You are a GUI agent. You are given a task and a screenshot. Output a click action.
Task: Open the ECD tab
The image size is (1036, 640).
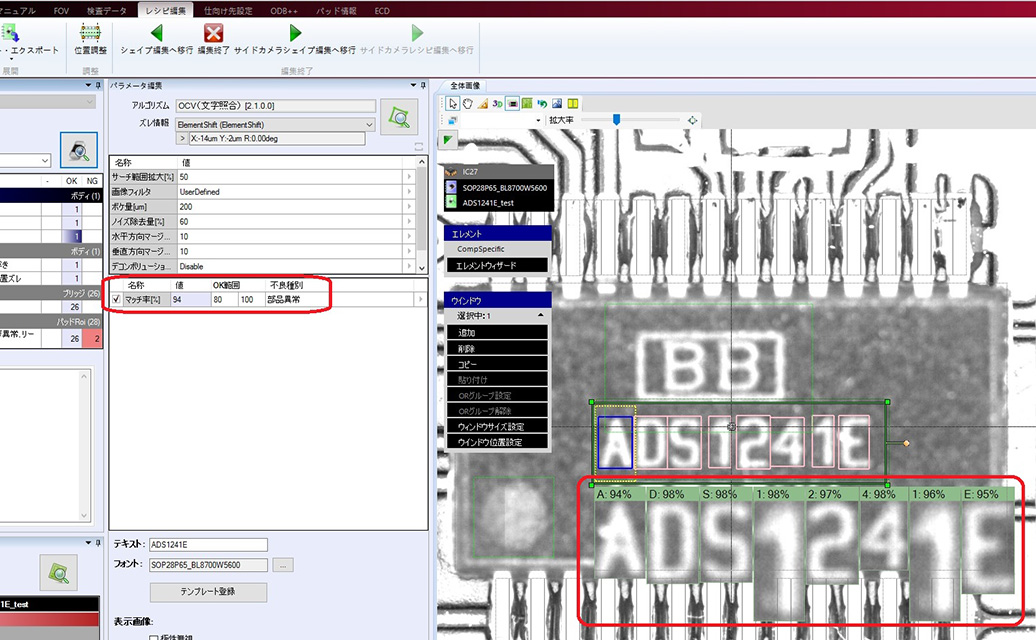point(382,11)
